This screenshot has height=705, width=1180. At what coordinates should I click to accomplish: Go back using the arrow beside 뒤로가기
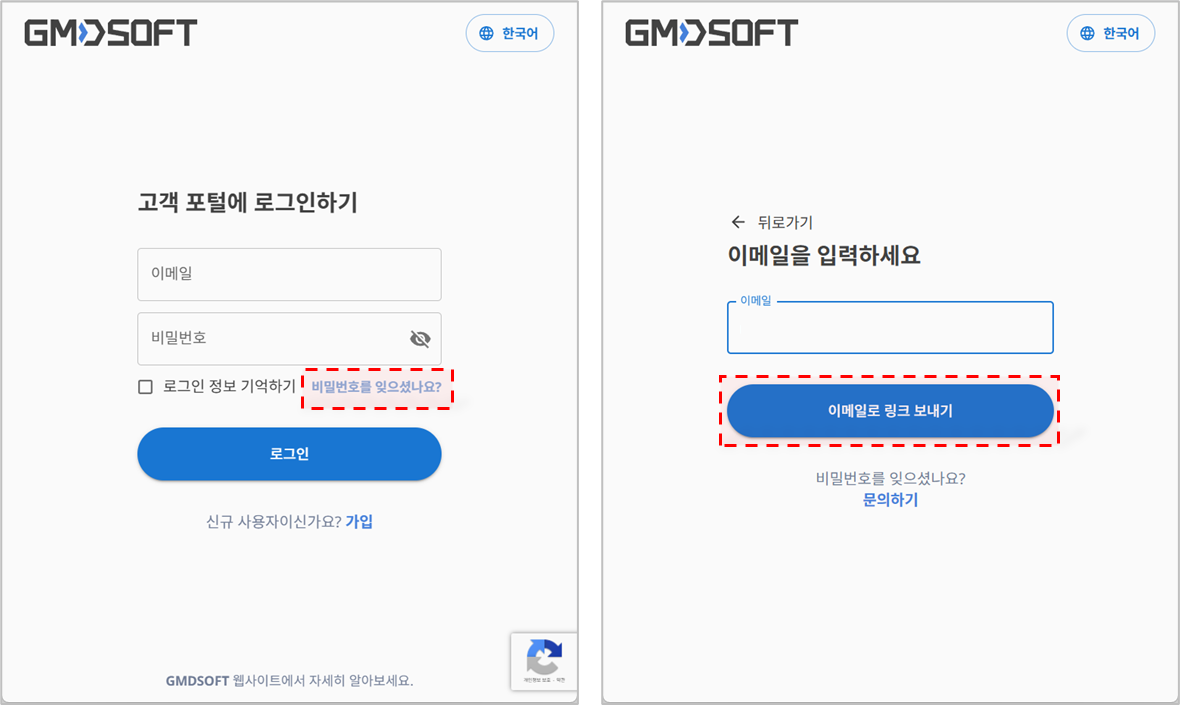[738, 222]
